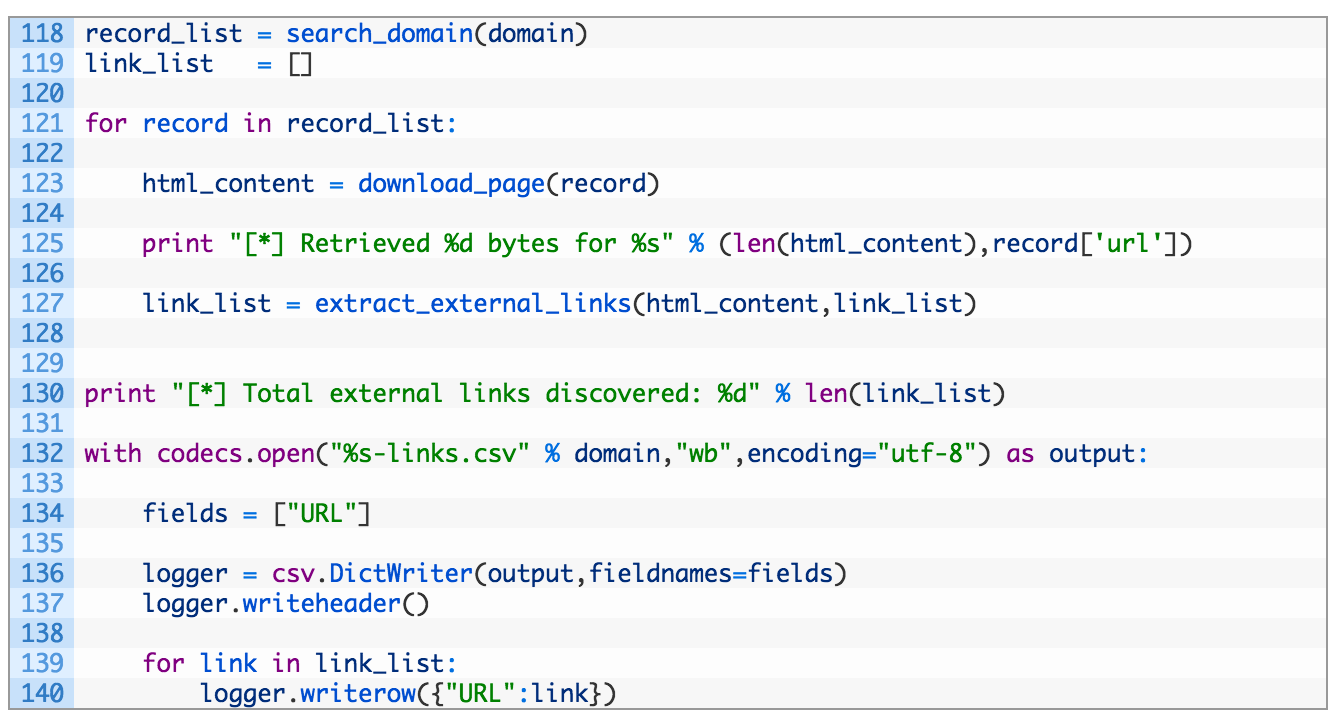Select line number 119 in gutter
Viewport: 1336px width, 722px height.
(42, 64)
